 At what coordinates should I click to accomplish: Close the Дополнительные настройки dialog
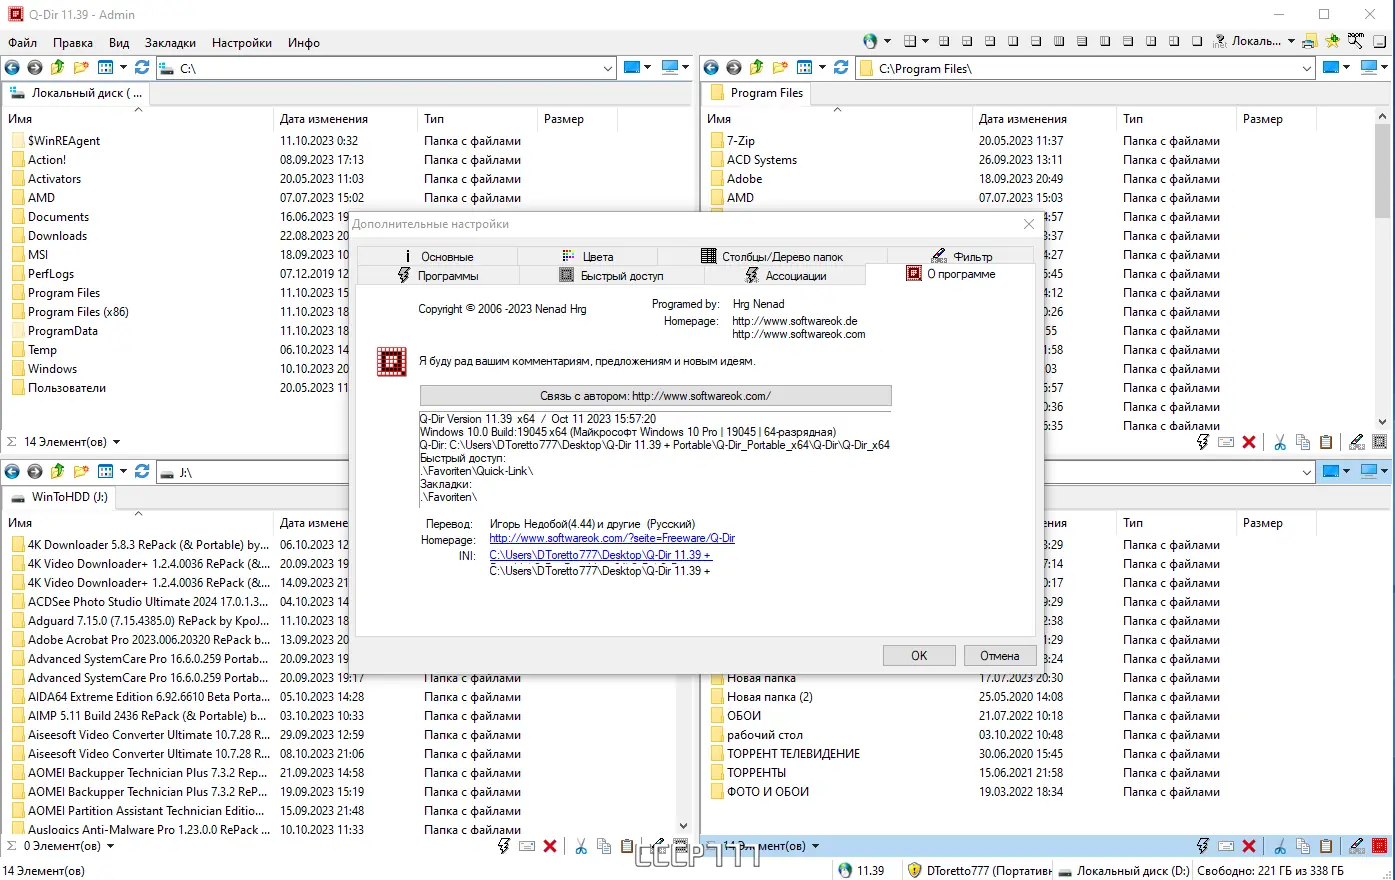click(x=1029, y=224)
